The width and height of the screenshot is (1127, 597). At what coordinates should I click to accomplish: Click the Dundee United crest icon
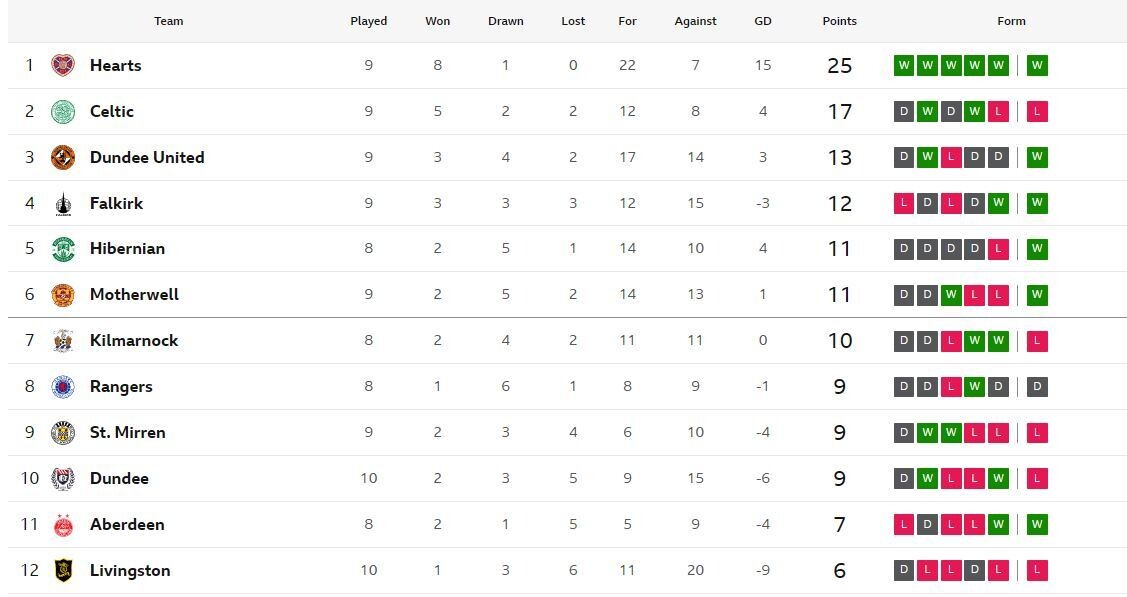[x=63, y=158]
